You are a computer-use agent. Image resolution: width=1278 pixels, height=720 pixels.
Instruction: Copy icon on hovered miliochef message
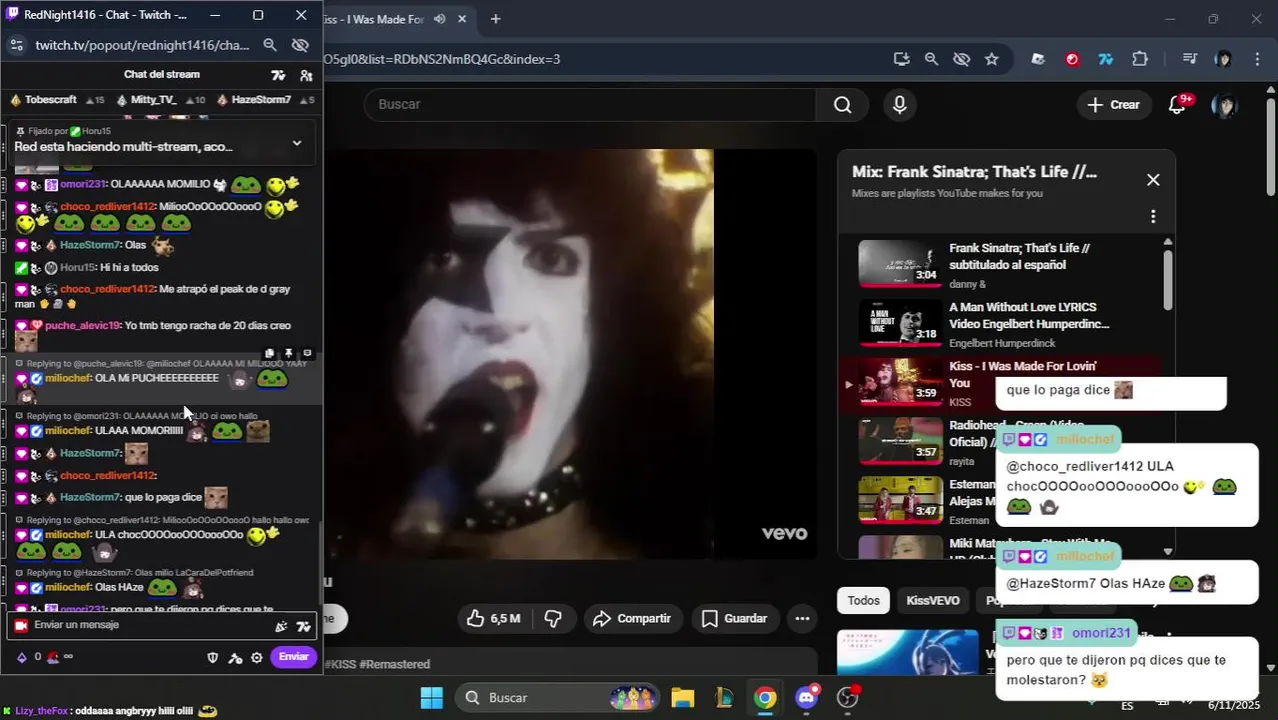pos(270,353)
